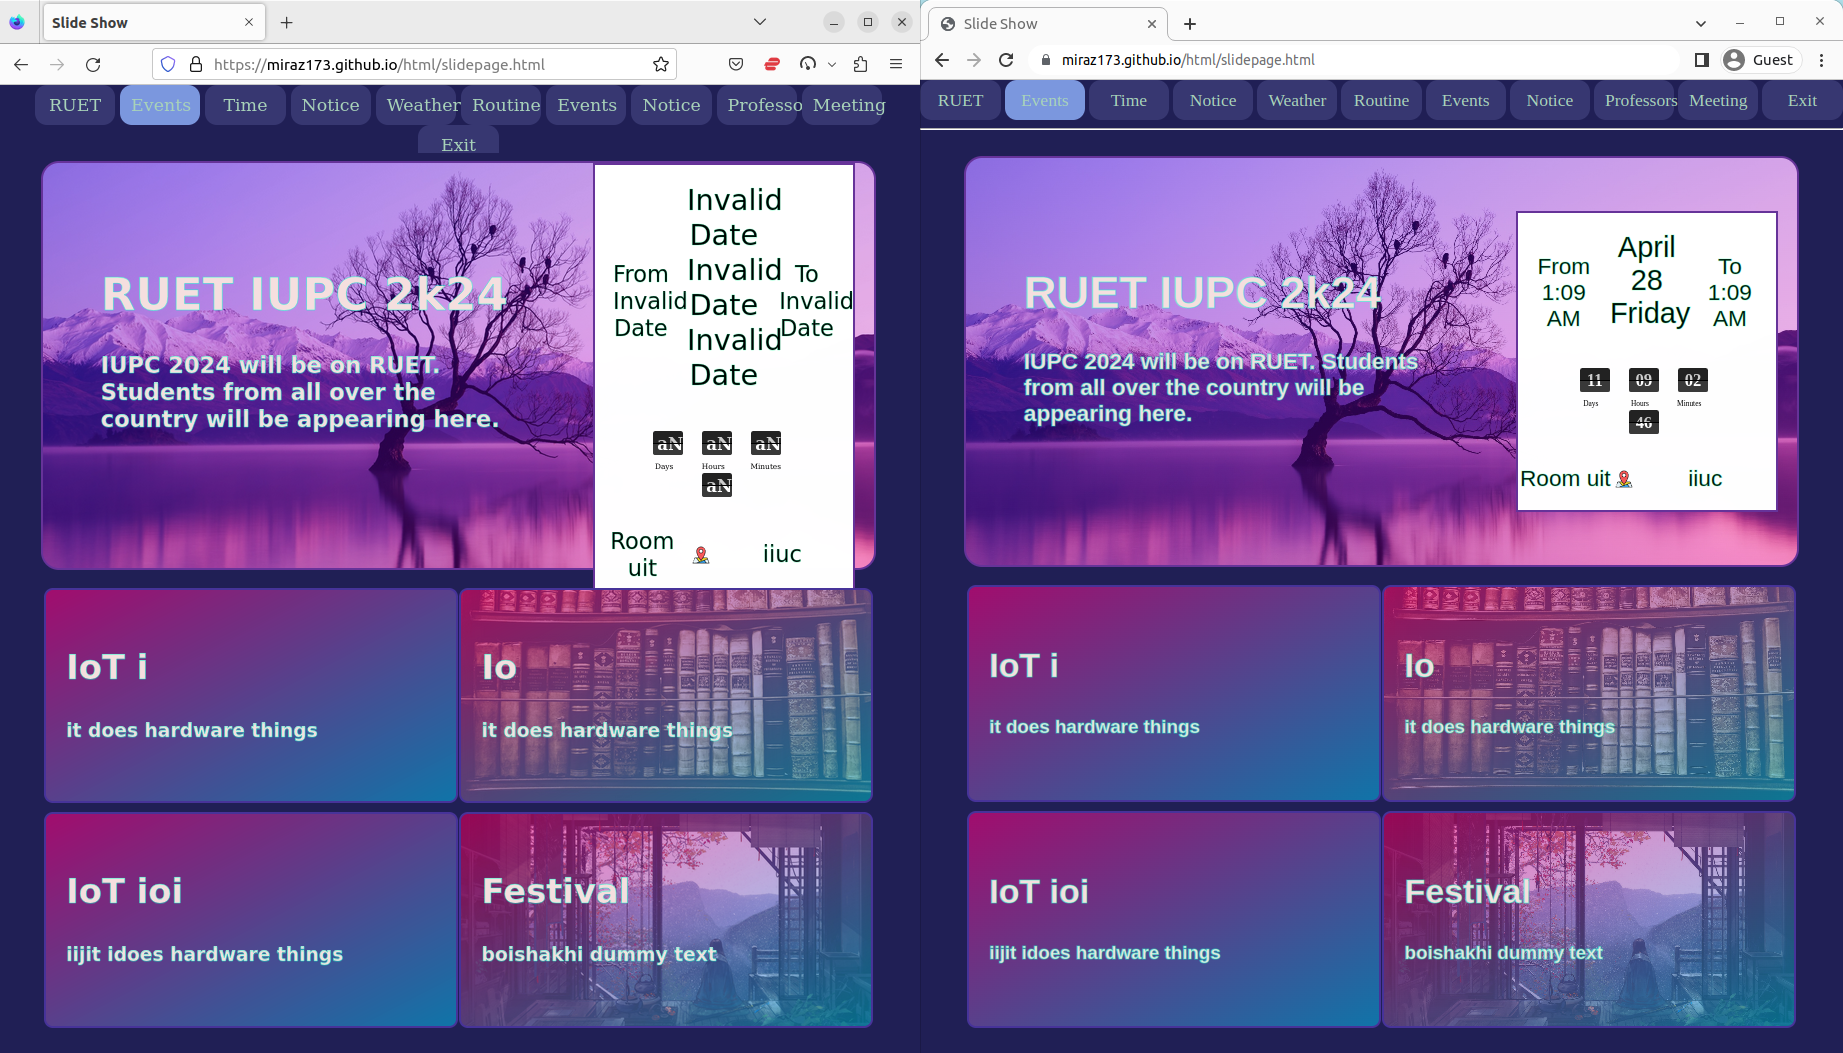Open the Chrome side panel icon
Viewport: 1843px width, 1053px height.
tap(1702, 60)
